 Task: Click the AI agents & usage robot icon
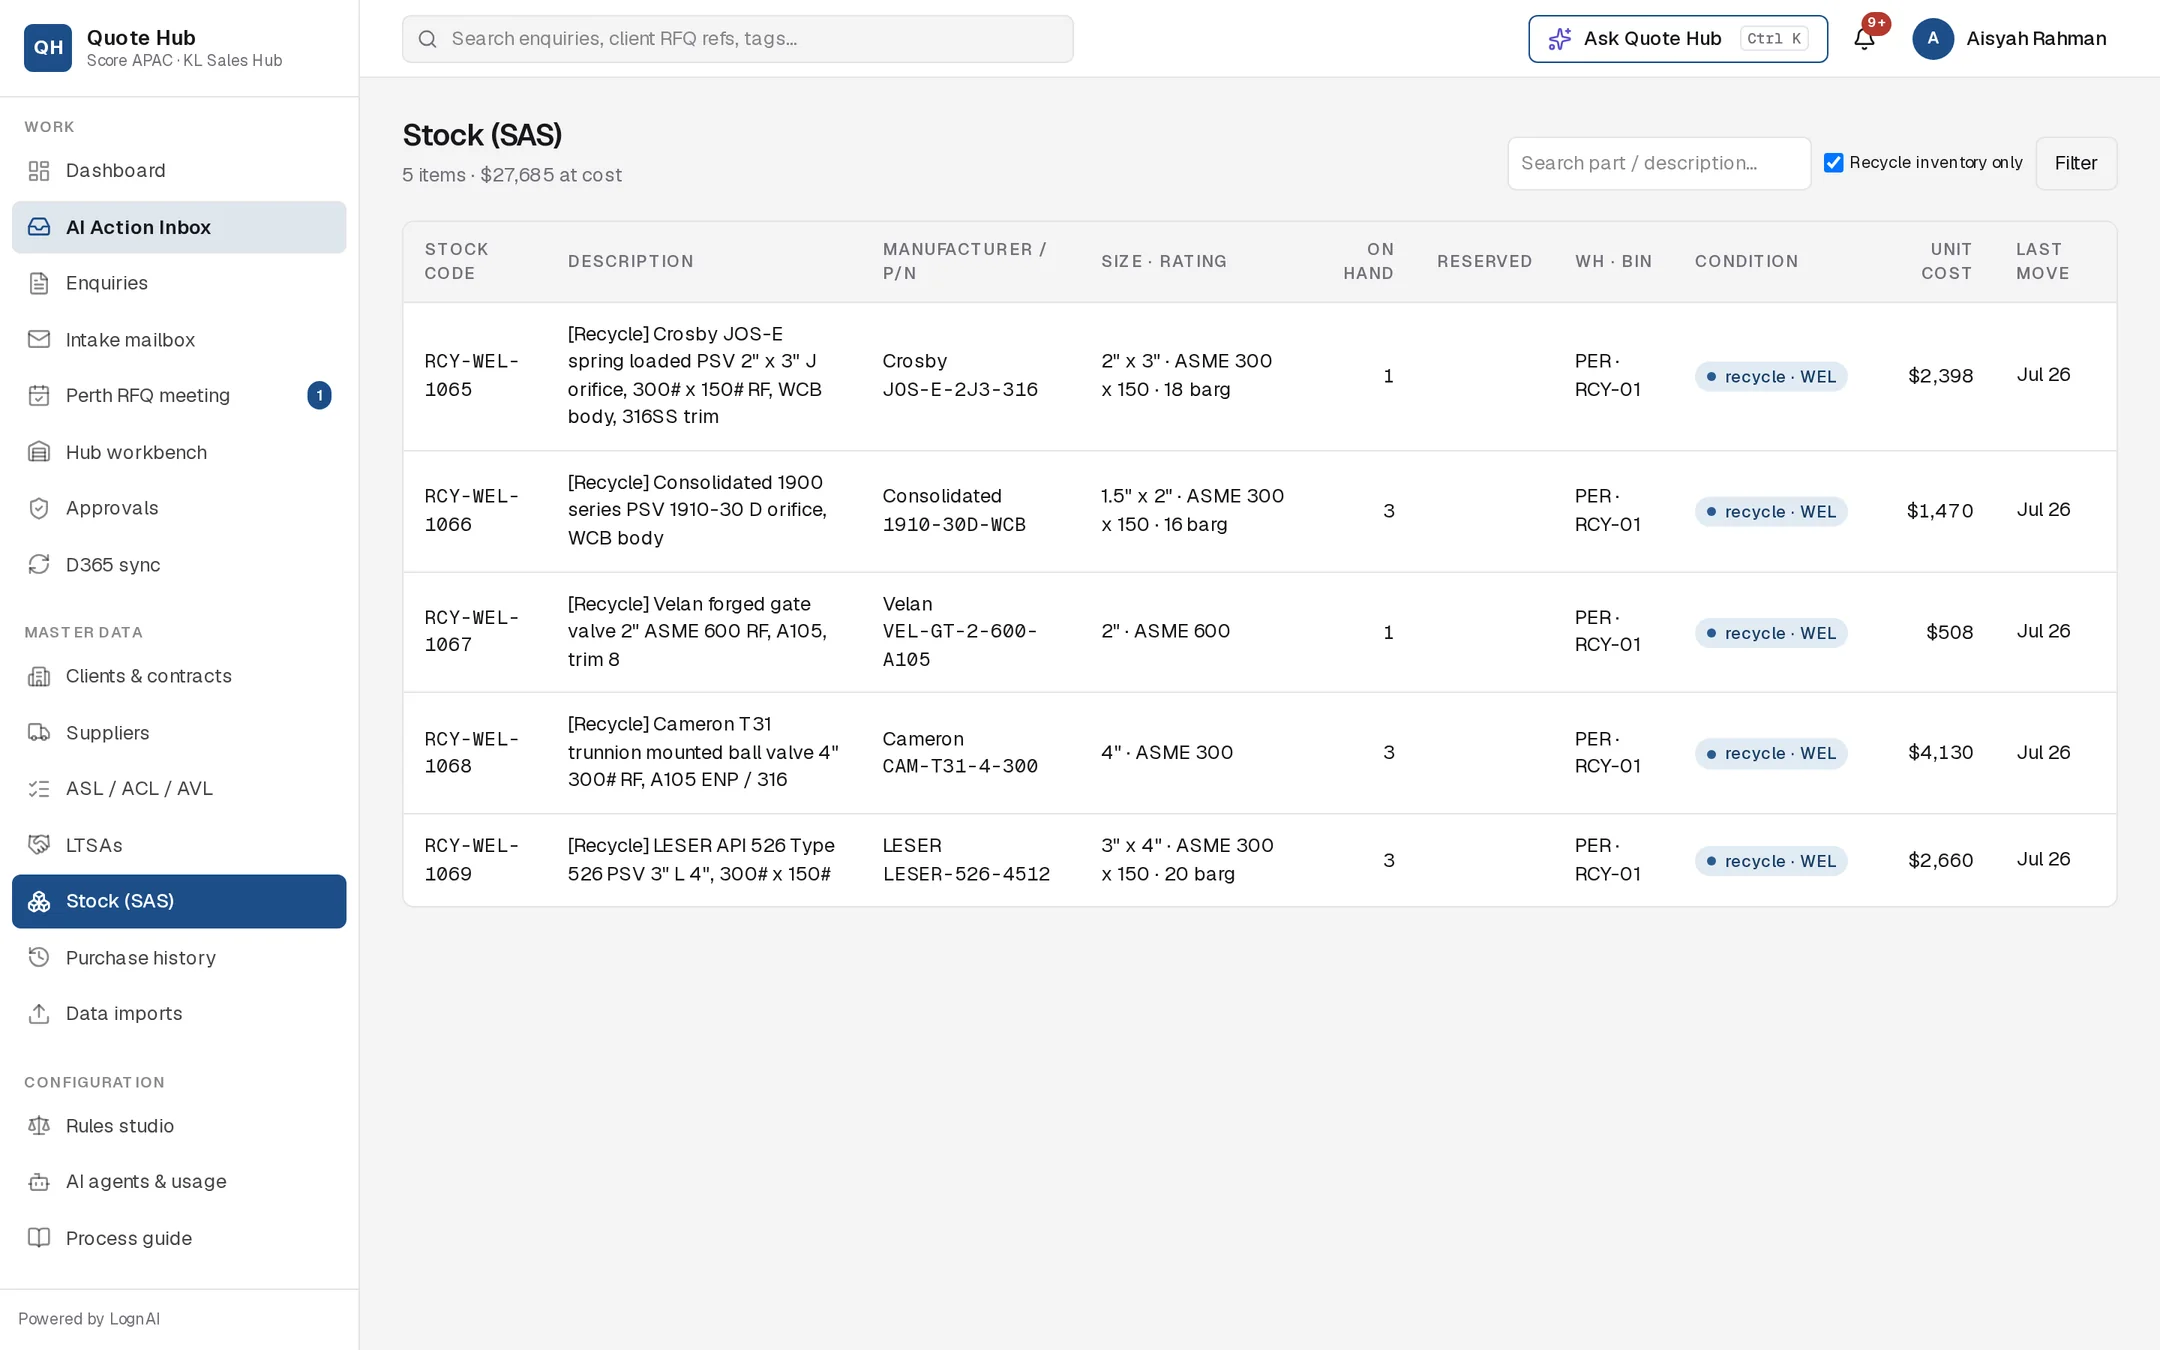39,1182
